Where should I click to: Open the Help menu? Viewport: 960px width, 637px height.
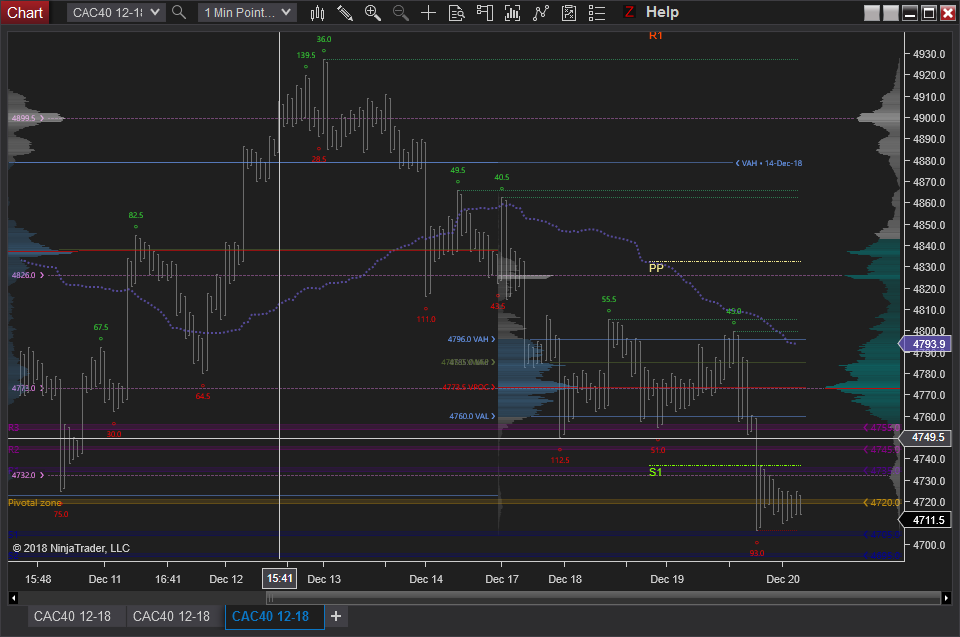click(662, 12)
